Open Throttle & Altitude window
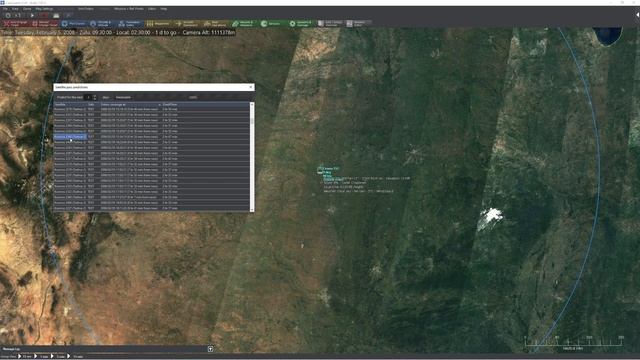The image size is (640, 360). (x=102, y=24)
